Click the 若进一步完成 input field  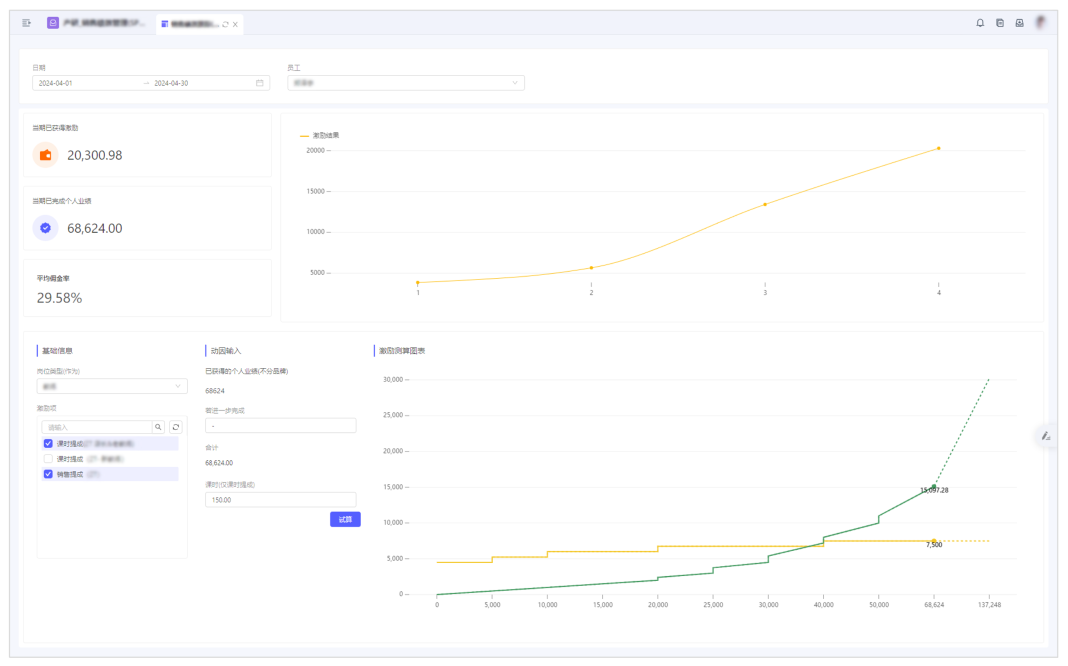tap(280, 426)
